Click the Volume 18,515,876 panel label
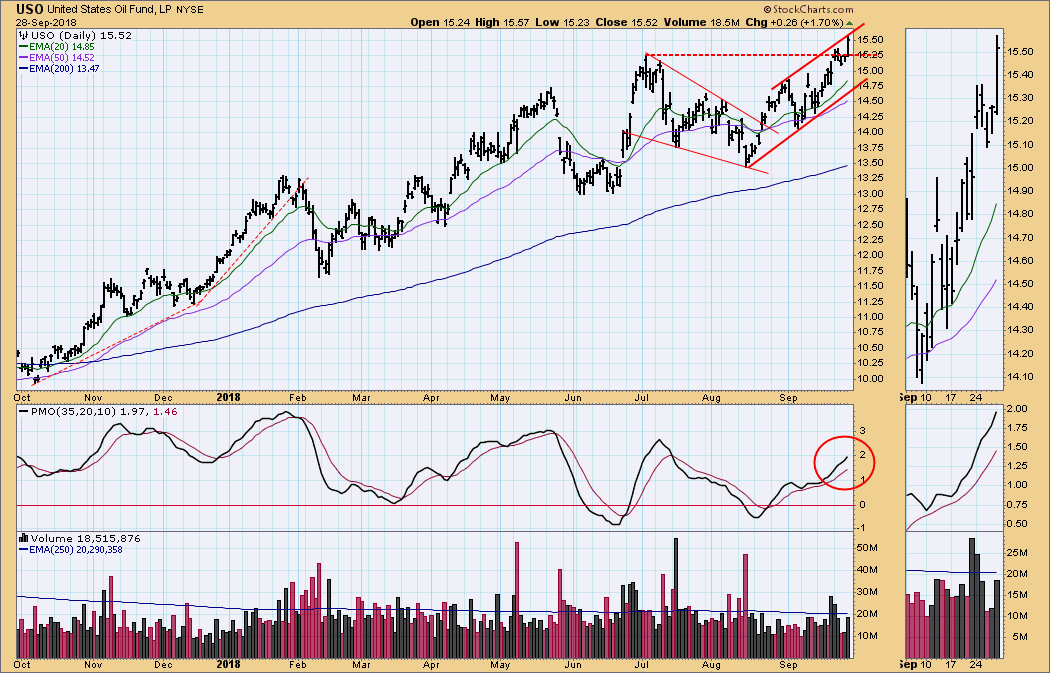The image size is (1050, 673). point(85,538)
